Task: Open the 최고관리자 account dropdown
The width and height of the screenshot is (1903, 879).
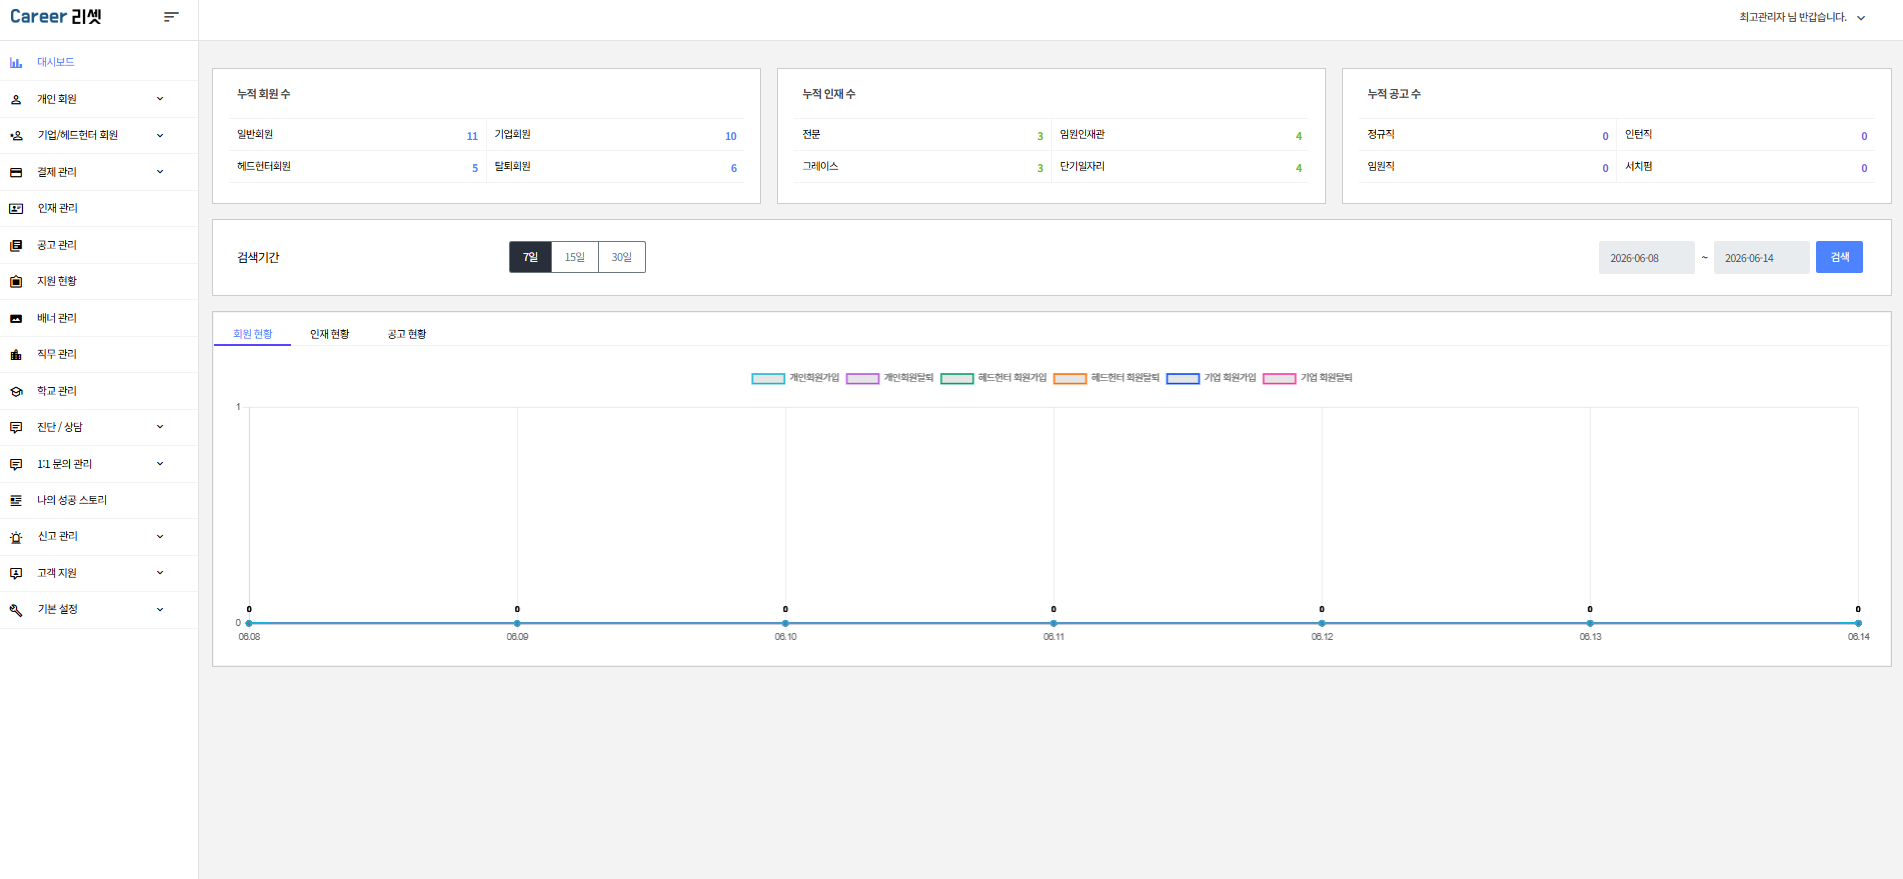Action: point(1802,18)
